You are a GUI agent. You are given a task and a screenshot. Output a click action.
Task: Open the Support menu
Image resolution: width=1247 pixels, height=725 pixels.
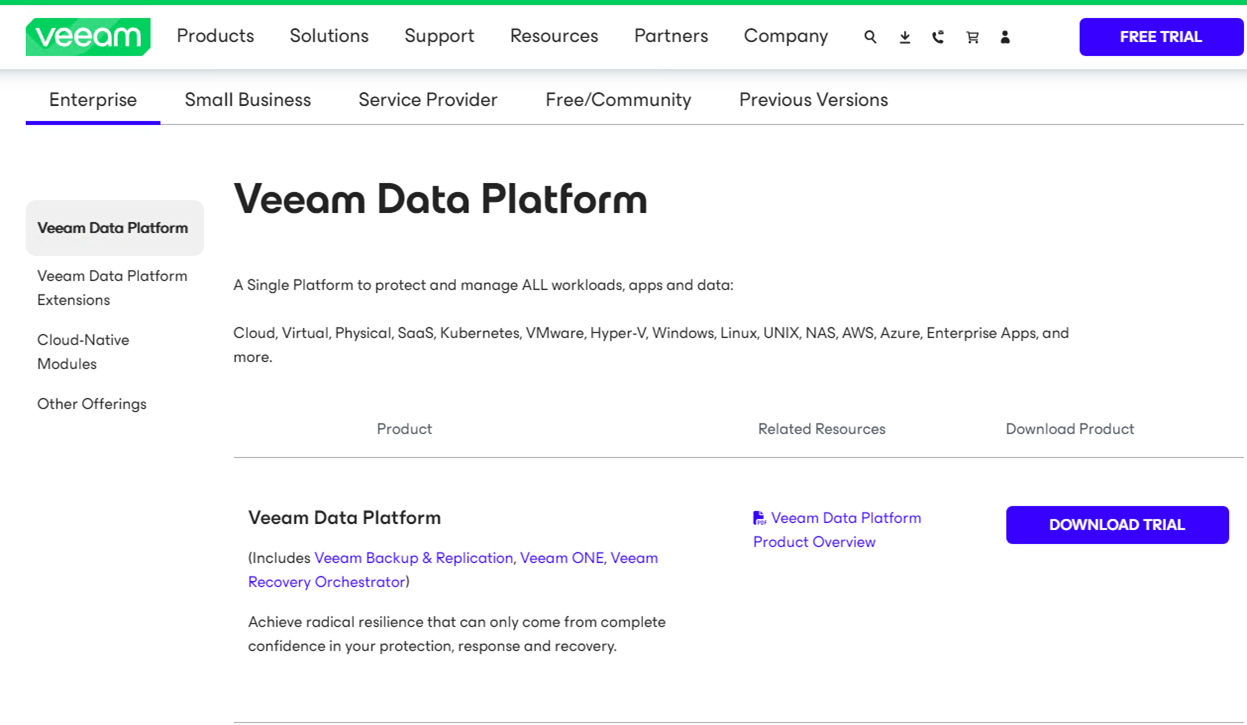coord(439,36)
